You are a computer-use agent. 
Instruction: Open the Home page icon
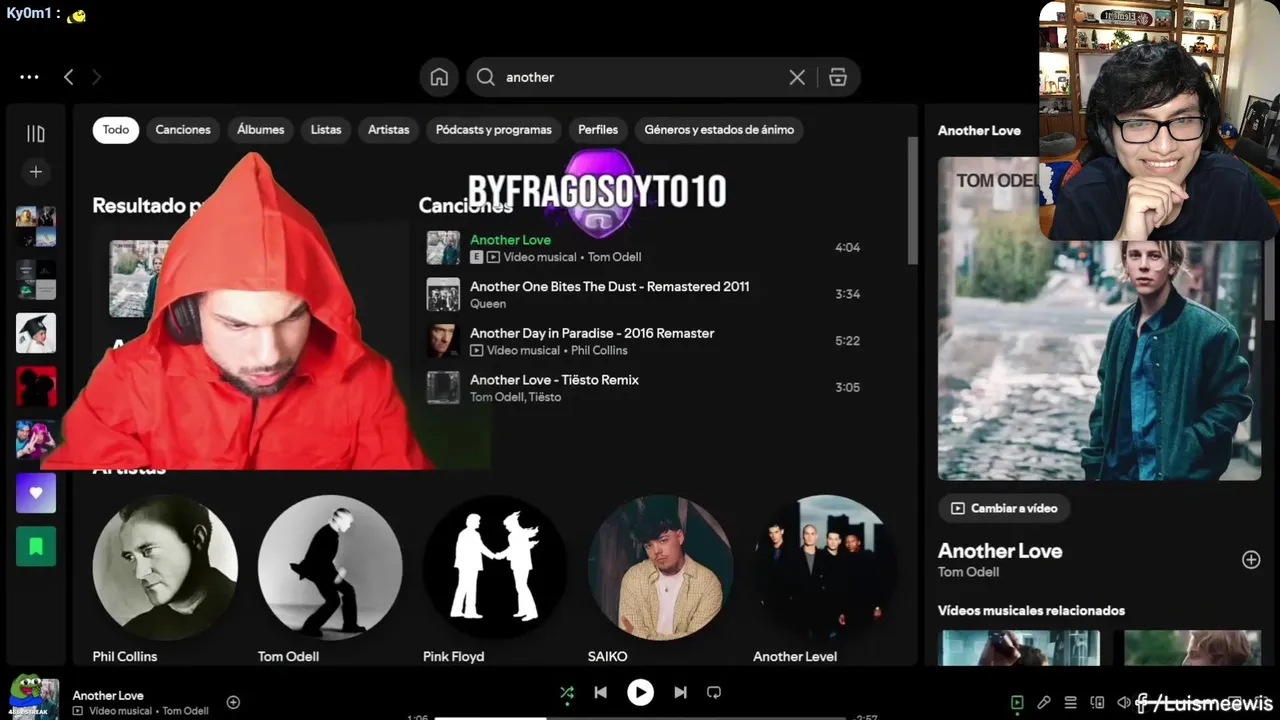click(439, 77)
